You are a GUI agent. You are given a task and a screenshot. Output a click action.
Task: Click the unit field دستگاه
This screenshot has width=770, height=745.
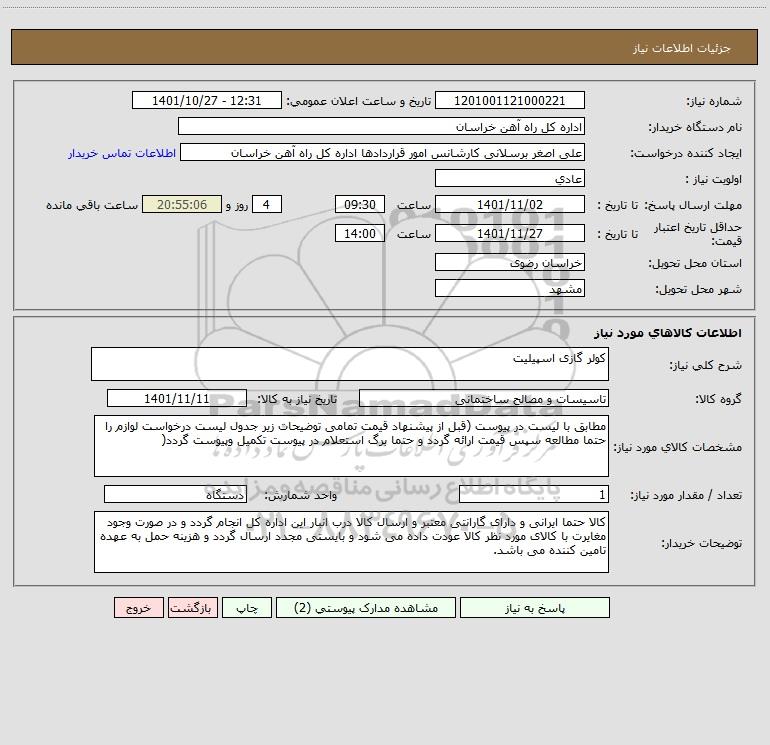(x=175, y=495)
